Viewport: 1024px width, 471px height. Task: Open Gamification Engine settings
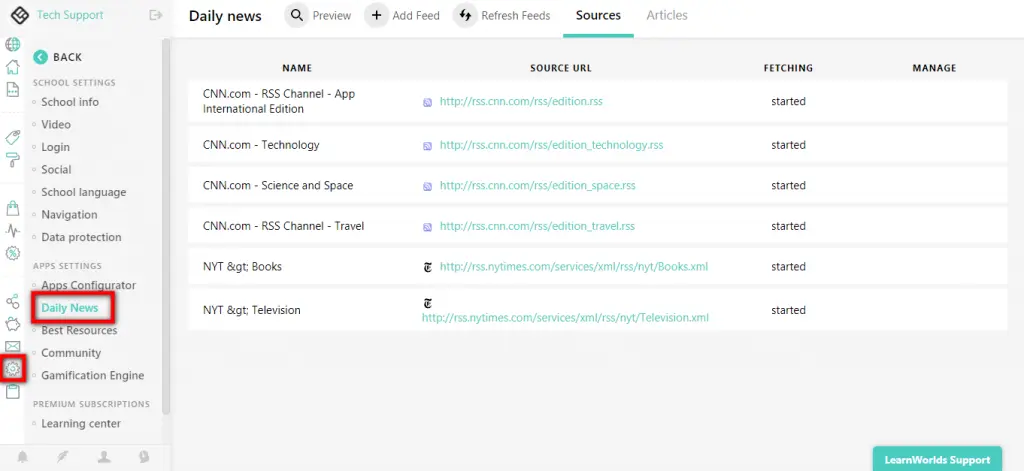92,375
